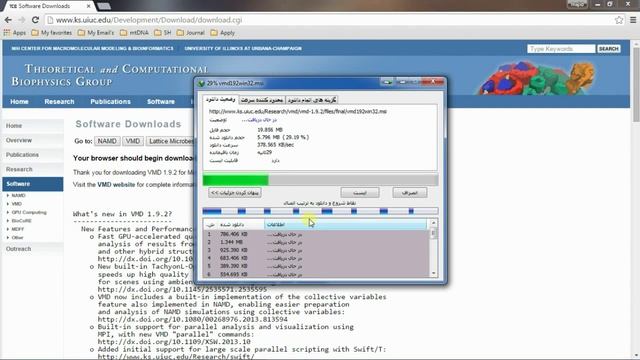Select connection row 2 with 1.344 MB

point(316,242)
